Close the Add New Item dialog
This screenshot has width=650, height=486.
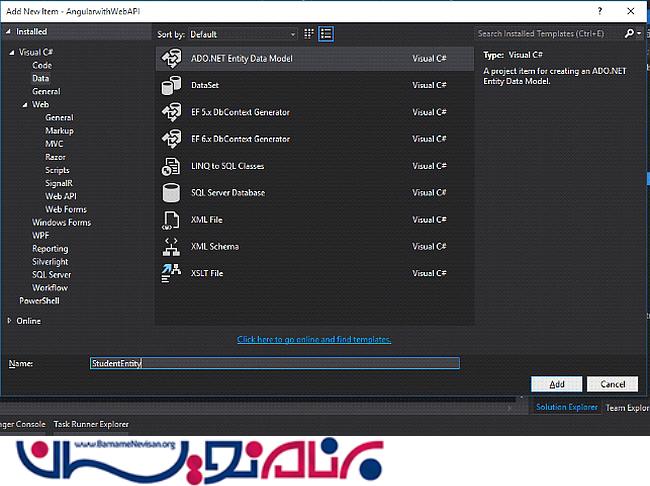[x=631, y=11]
